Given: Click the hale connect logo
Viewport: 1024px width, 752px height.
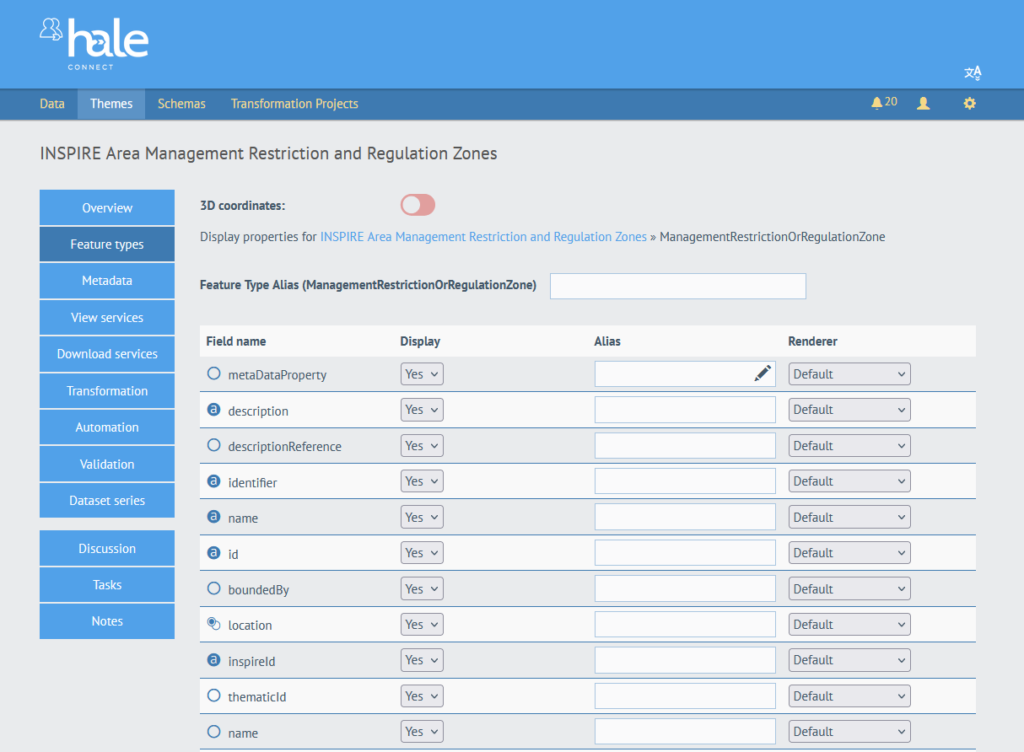Looking at the screenshot, I should coord(95,43).
